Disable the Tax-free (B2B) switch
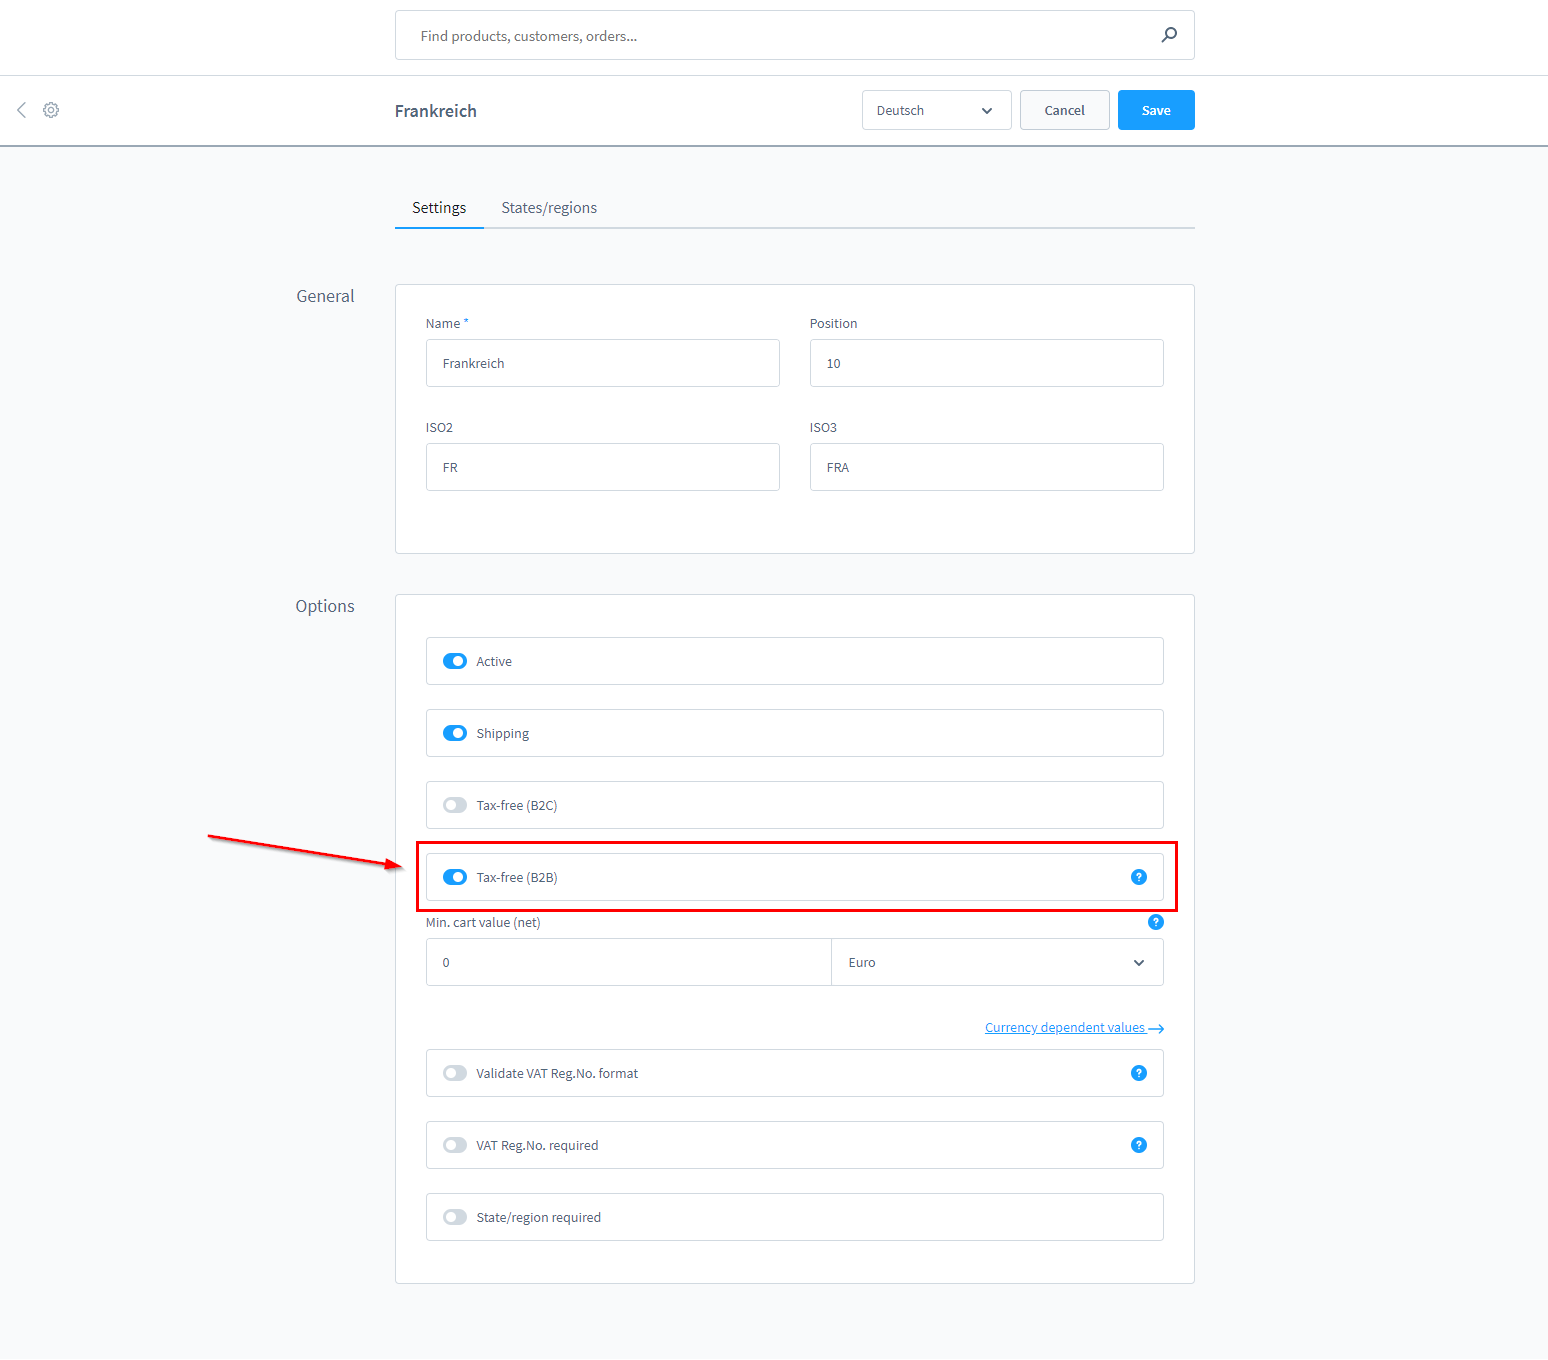Image resolution: width=1548 pixels, height=1360 pixels. [455, 877]
